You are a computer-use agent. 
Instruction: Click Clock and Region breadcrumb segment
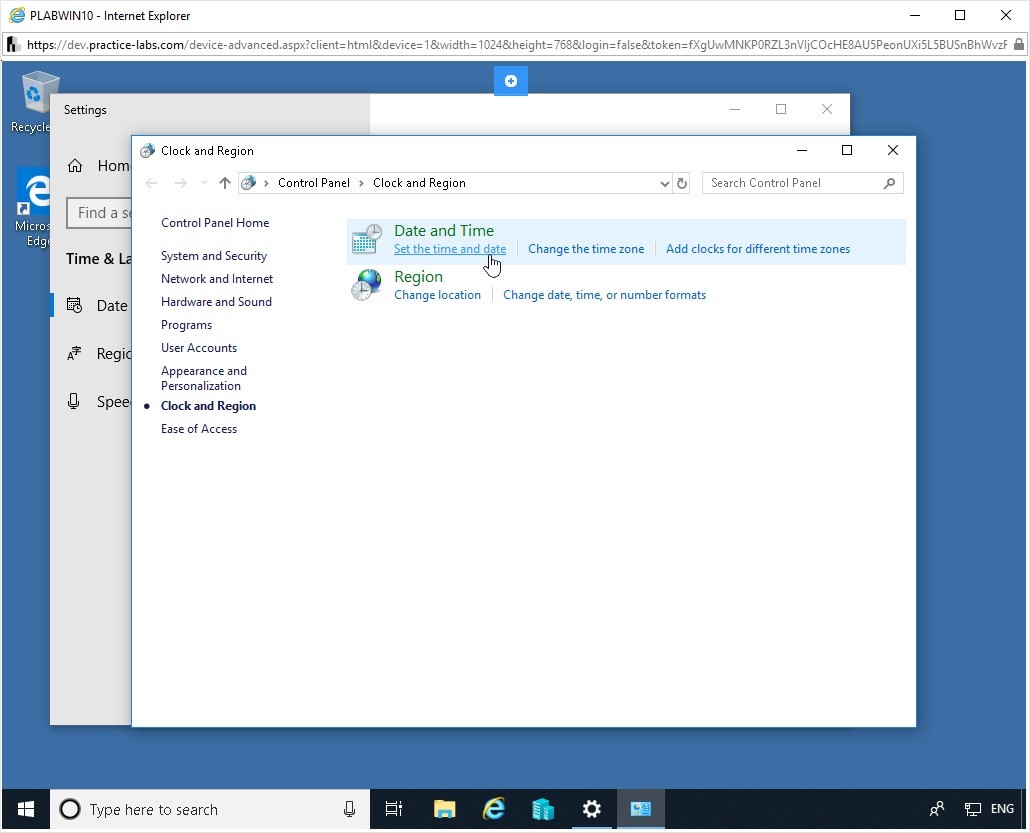(x=419, y=183)
